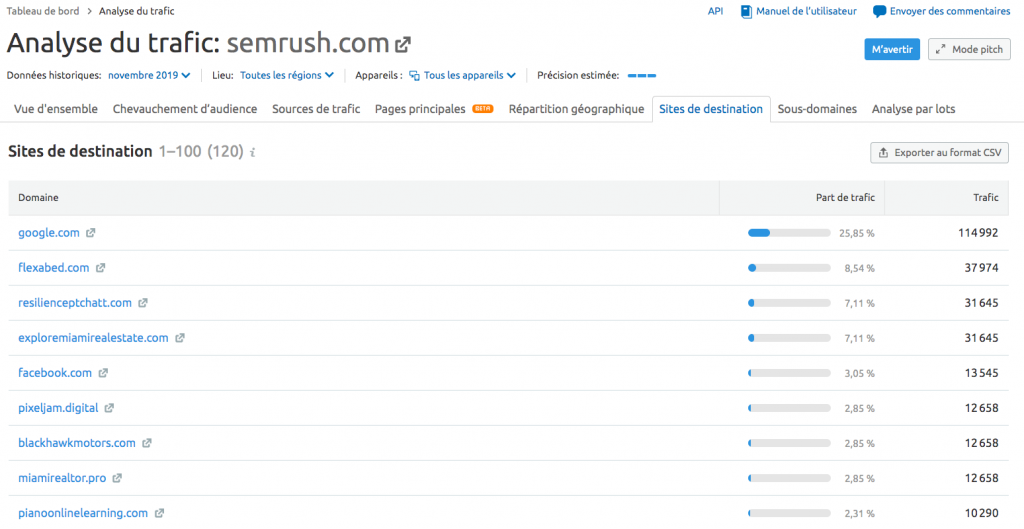Click traffic value 13 545
The width and height of the screenshot is (1024, 529).
(982, 373)
